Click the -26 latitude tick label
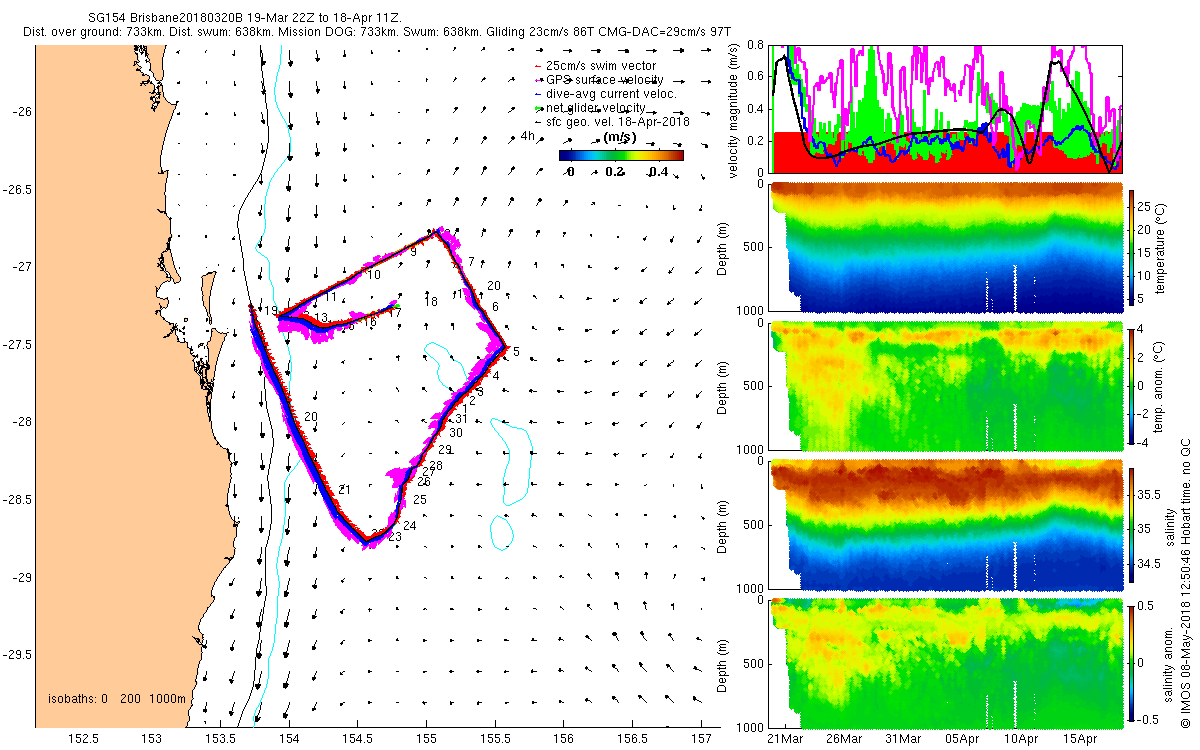Screen dimensions: 1200x750 click(x=21, y=111)
